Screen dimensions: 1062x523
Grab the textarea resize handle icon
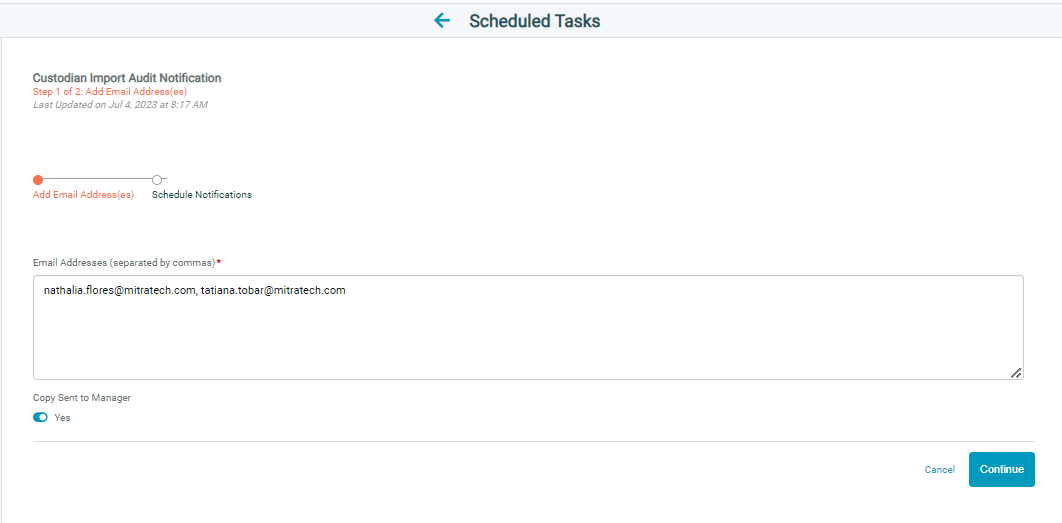pyautogui.click(x=1015, y=372)
